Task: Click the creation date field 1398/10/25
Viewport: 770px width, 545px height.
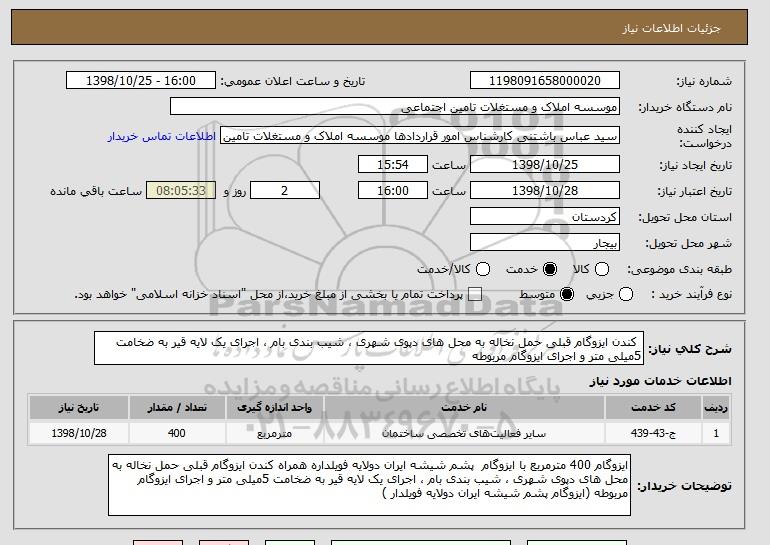Action: (x=545, y=164)
